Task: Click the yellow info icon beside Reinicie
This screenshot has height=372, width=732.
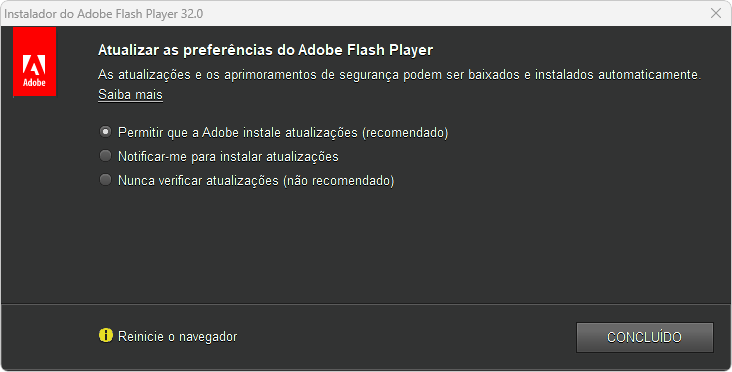Action: [106, 335]
